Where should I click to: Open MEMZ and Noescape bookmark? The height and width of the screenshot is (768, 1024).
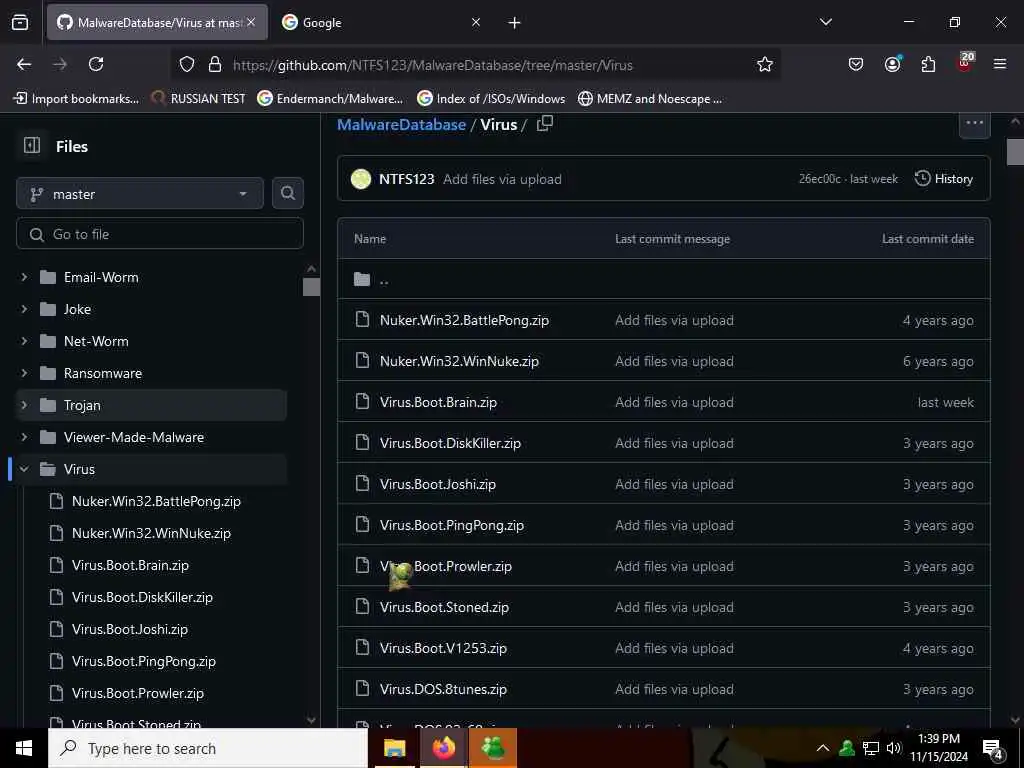(x=650, y=99)
